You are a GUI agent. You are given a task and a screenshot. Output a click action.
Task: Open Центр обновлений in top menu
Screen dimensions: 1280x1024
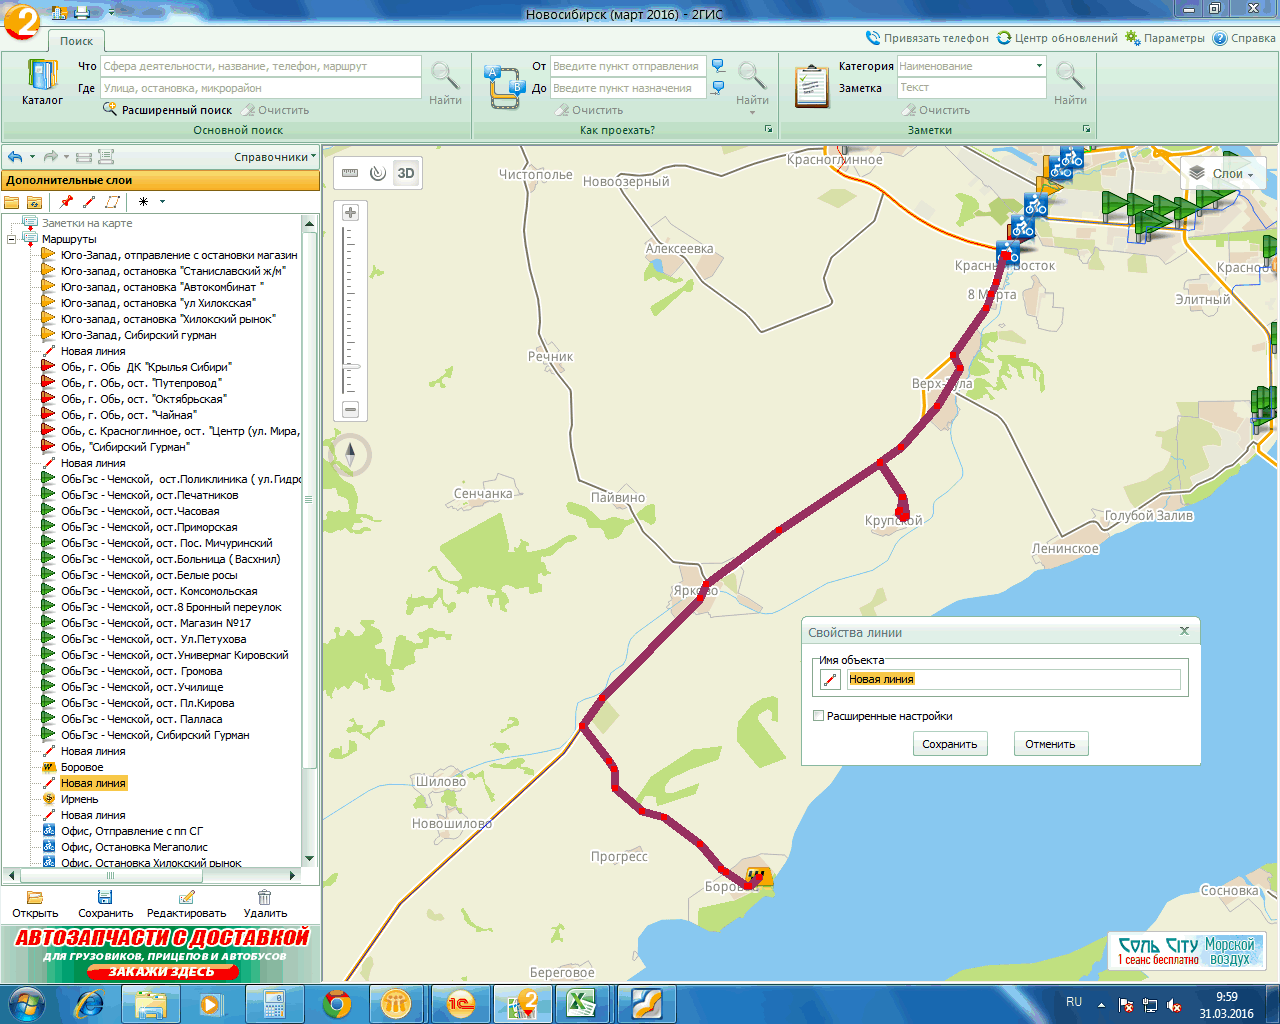(1057, 38)
